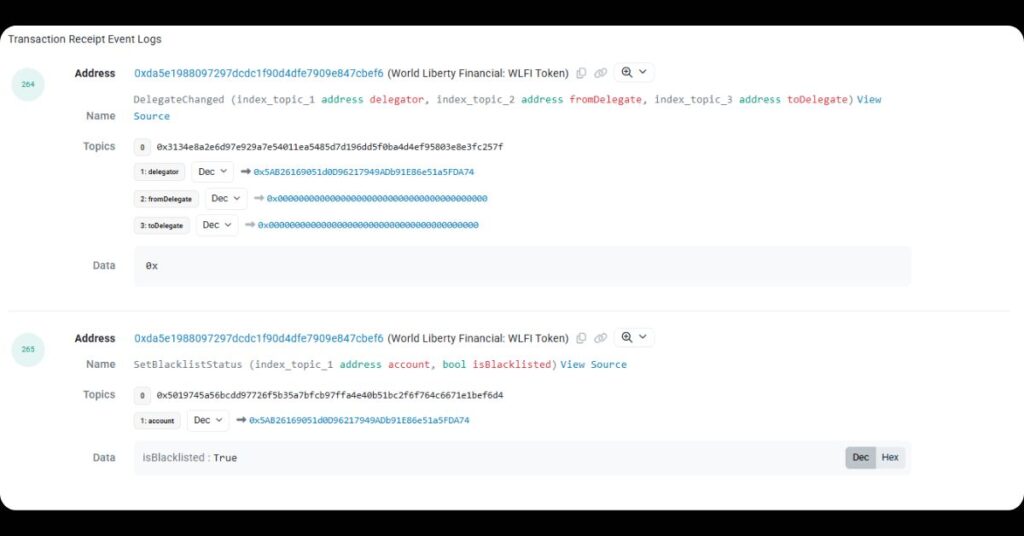Screen dimensions: 1024x536
Task: Open View Source for the SetBlacklistStatus event
Action: tap(593, 364)
